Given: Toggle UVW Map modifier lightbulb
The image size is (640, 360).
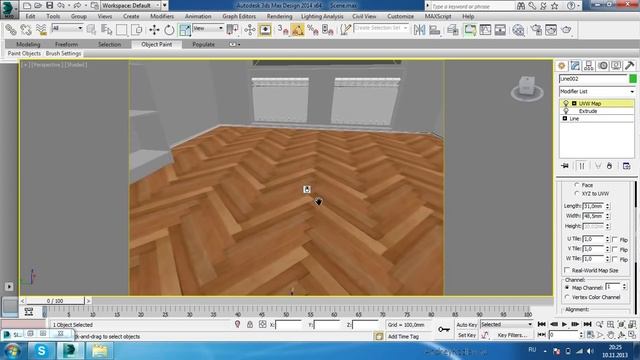Looking at the screenshot, I should point(566,104).
